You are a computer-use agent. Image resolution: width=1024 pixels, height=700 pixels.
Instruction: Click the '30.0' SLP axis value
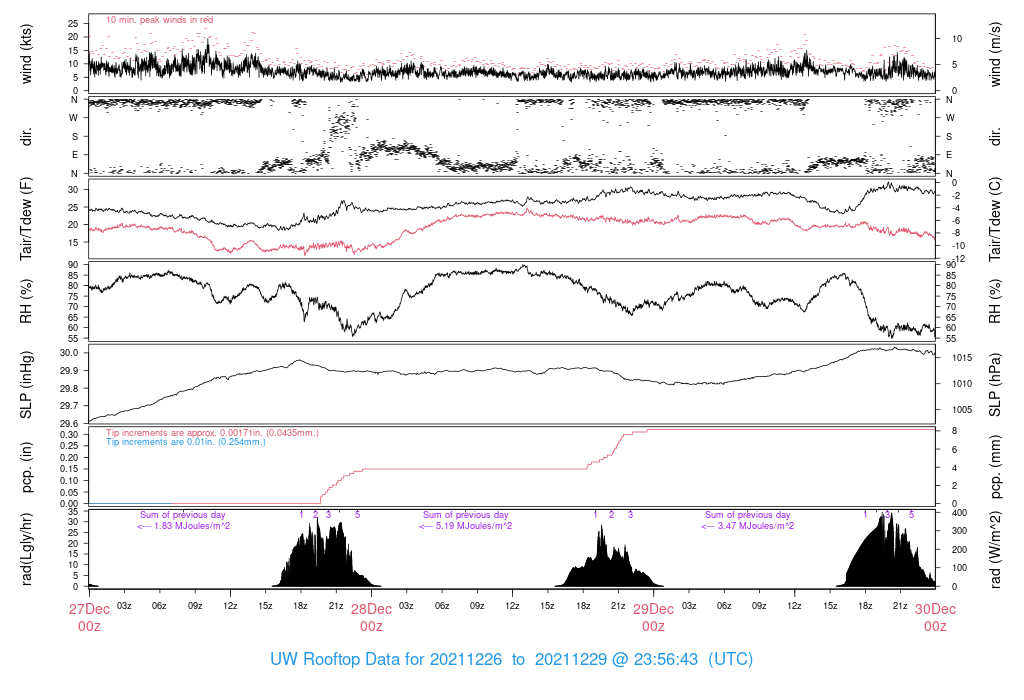tap(71, 353)
